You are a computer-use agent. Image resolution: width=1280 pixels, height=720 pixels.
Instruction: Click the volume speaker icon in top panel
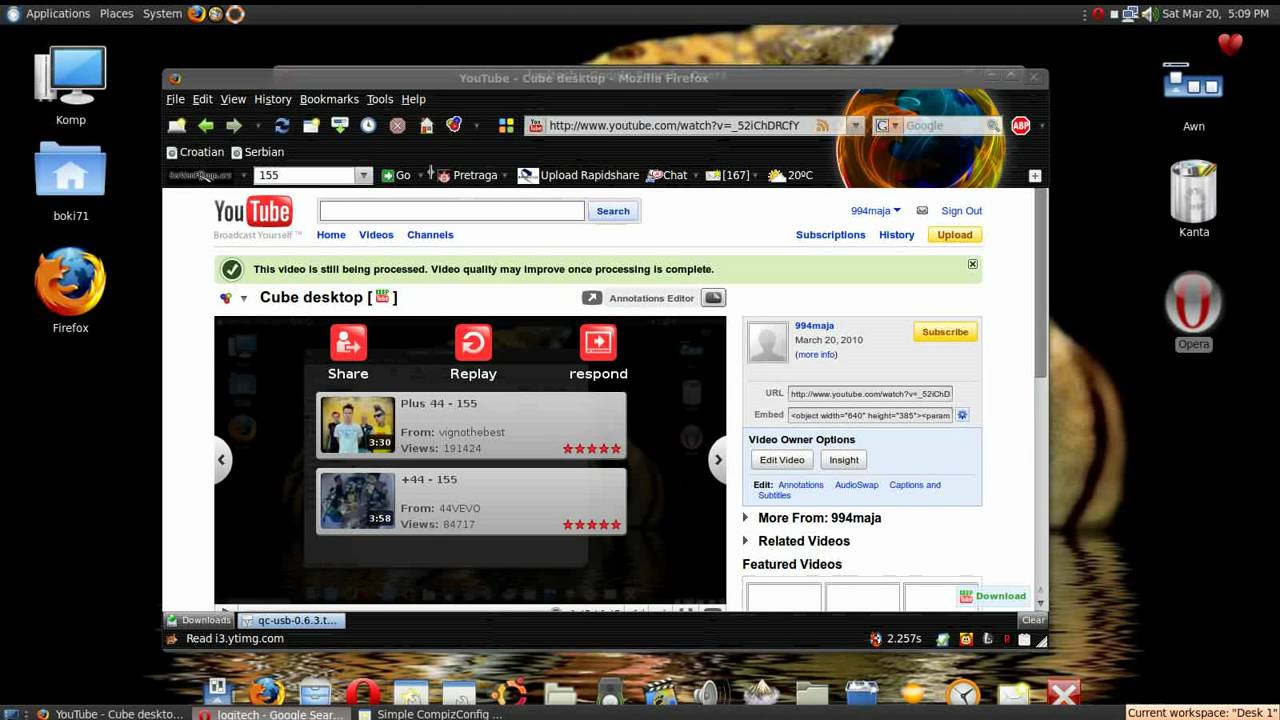click(x=1149, y=14)
